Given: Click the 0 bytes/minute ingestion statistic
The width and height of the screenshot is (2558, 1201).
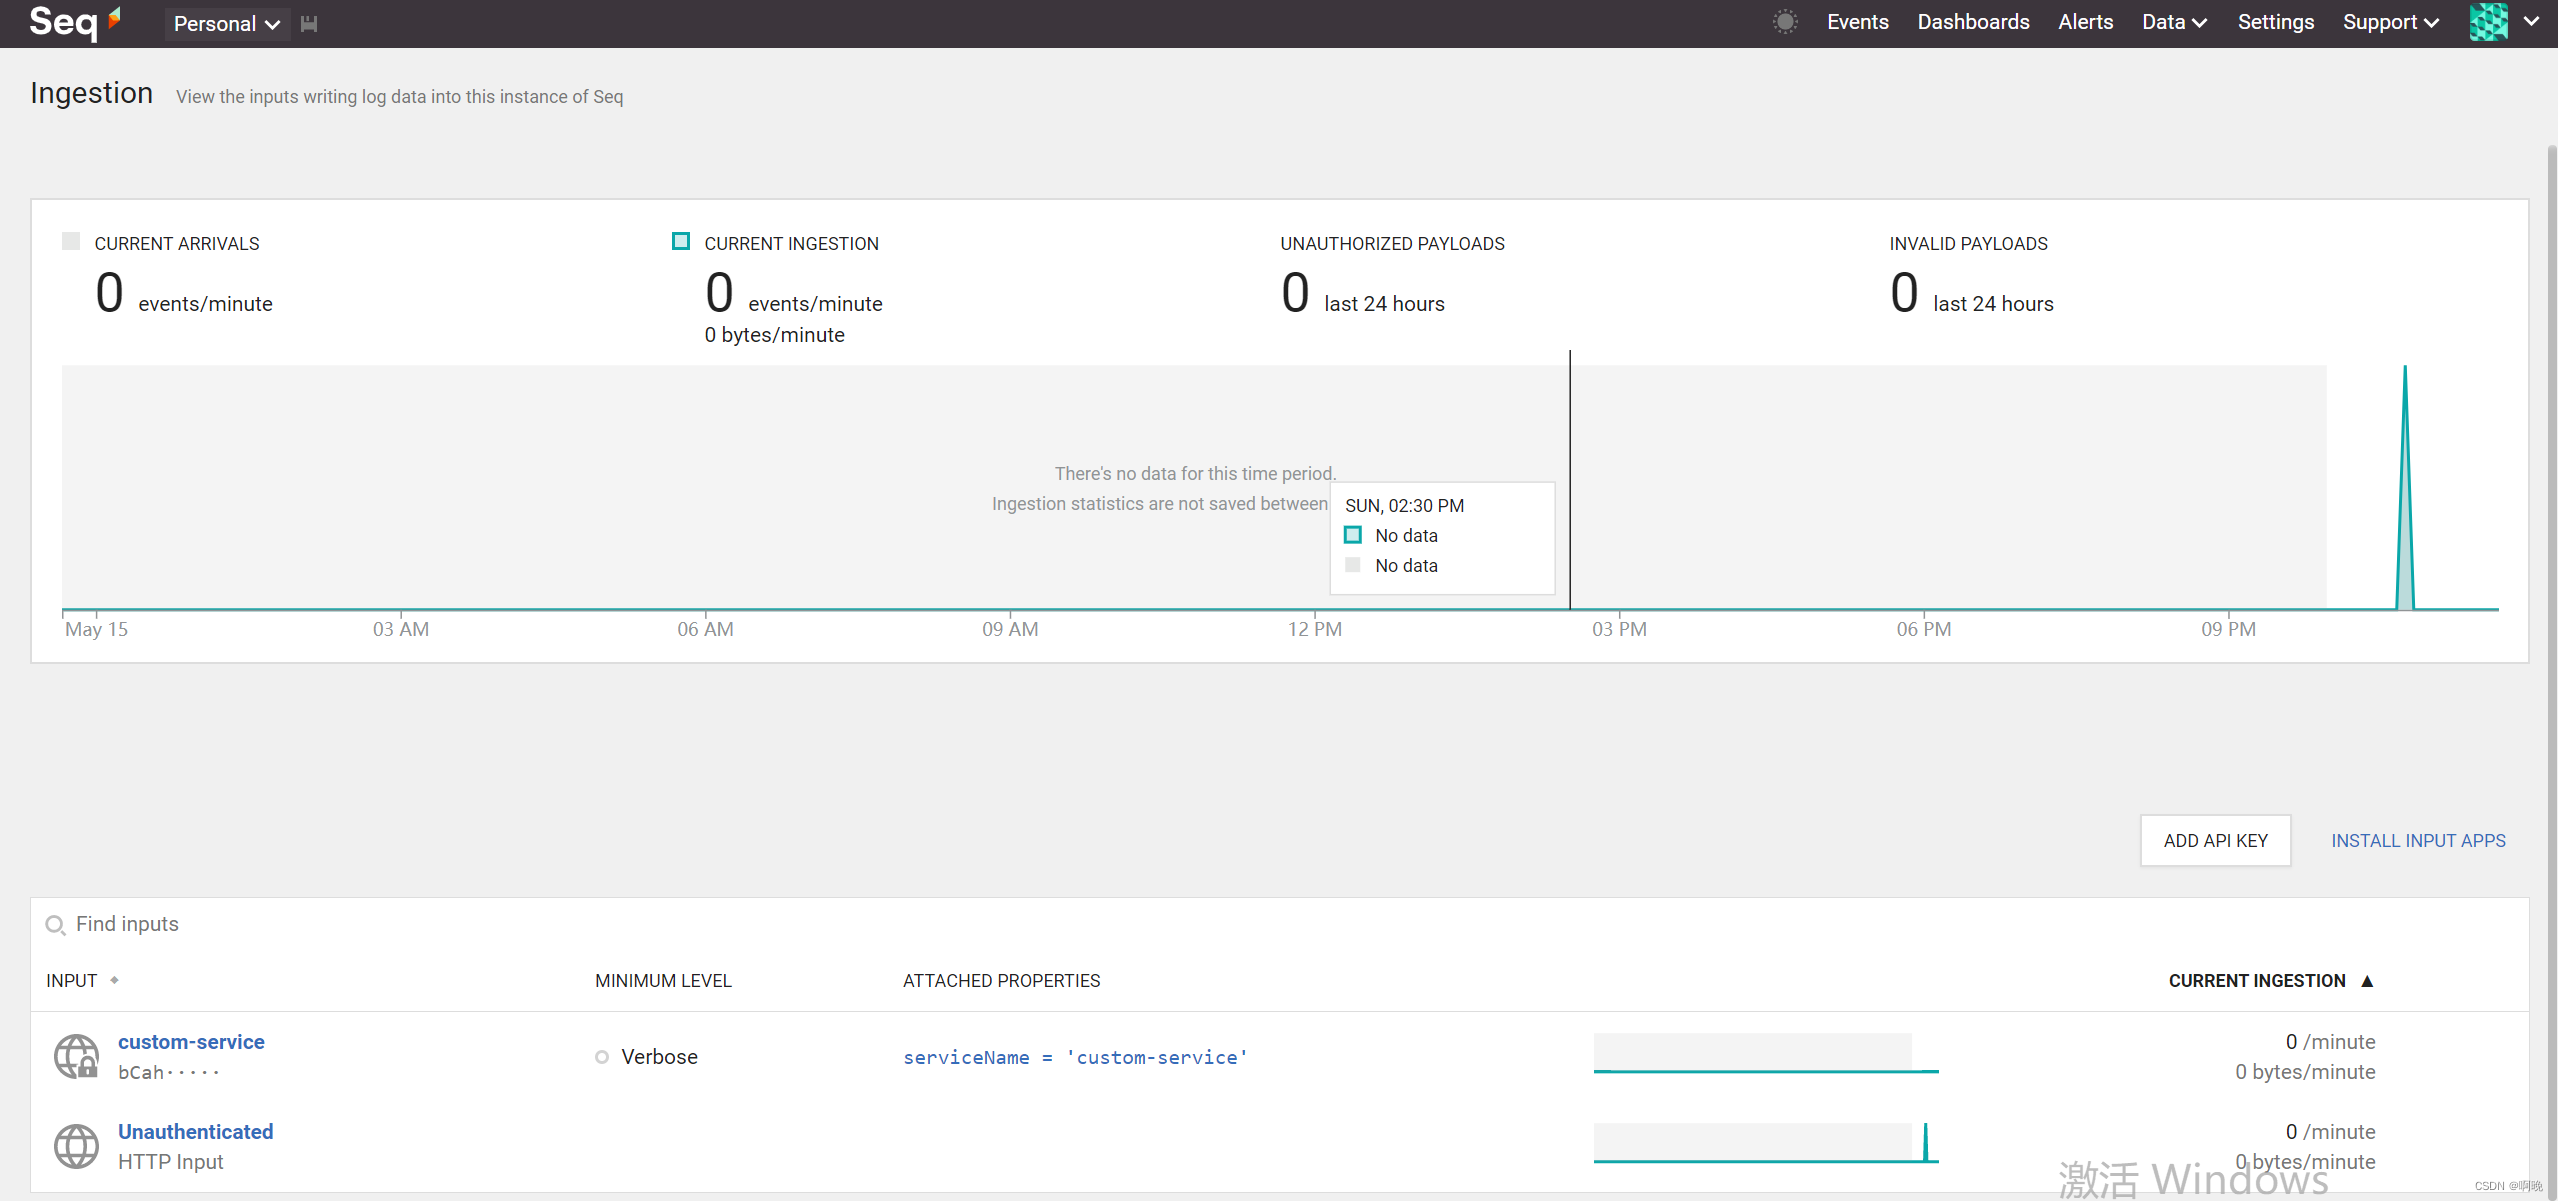Looking at the screenshot, I should point(774,335).
